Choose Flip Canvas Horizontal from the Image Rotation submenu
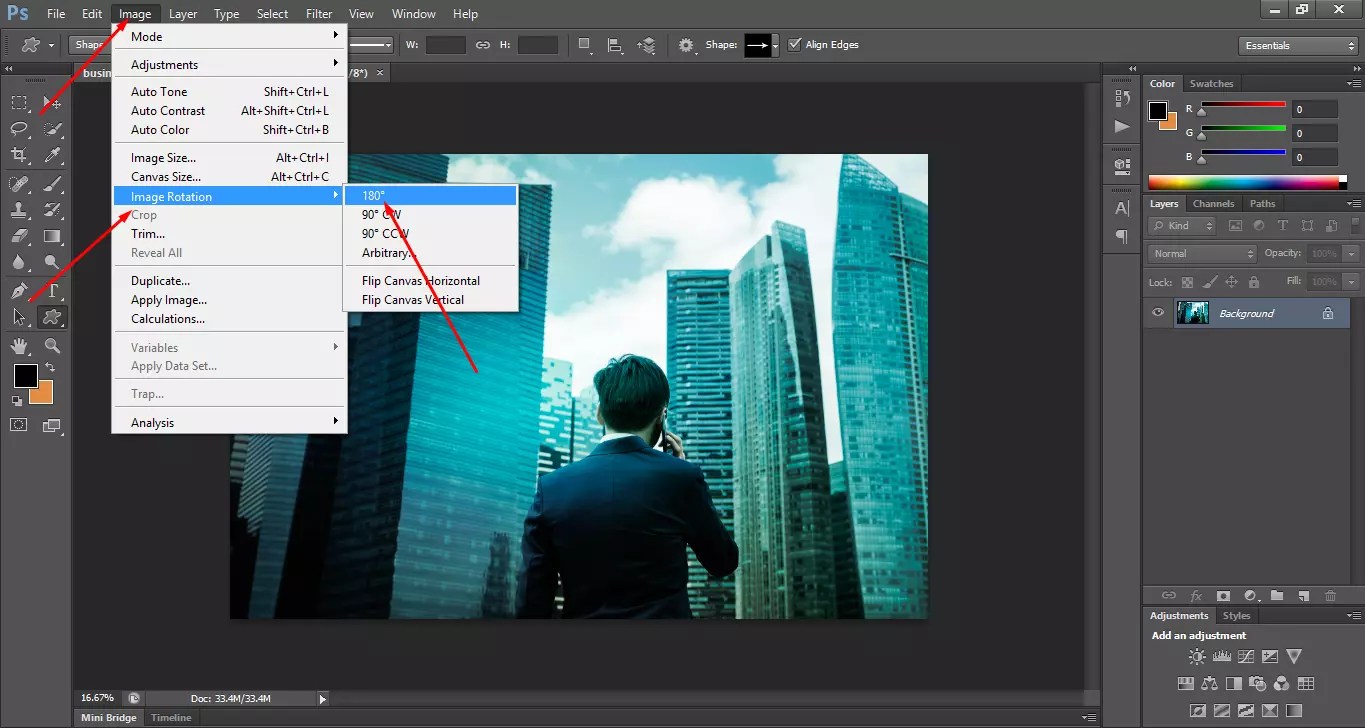The height and width of the screenshot is (728, 1365). point(420,280)
